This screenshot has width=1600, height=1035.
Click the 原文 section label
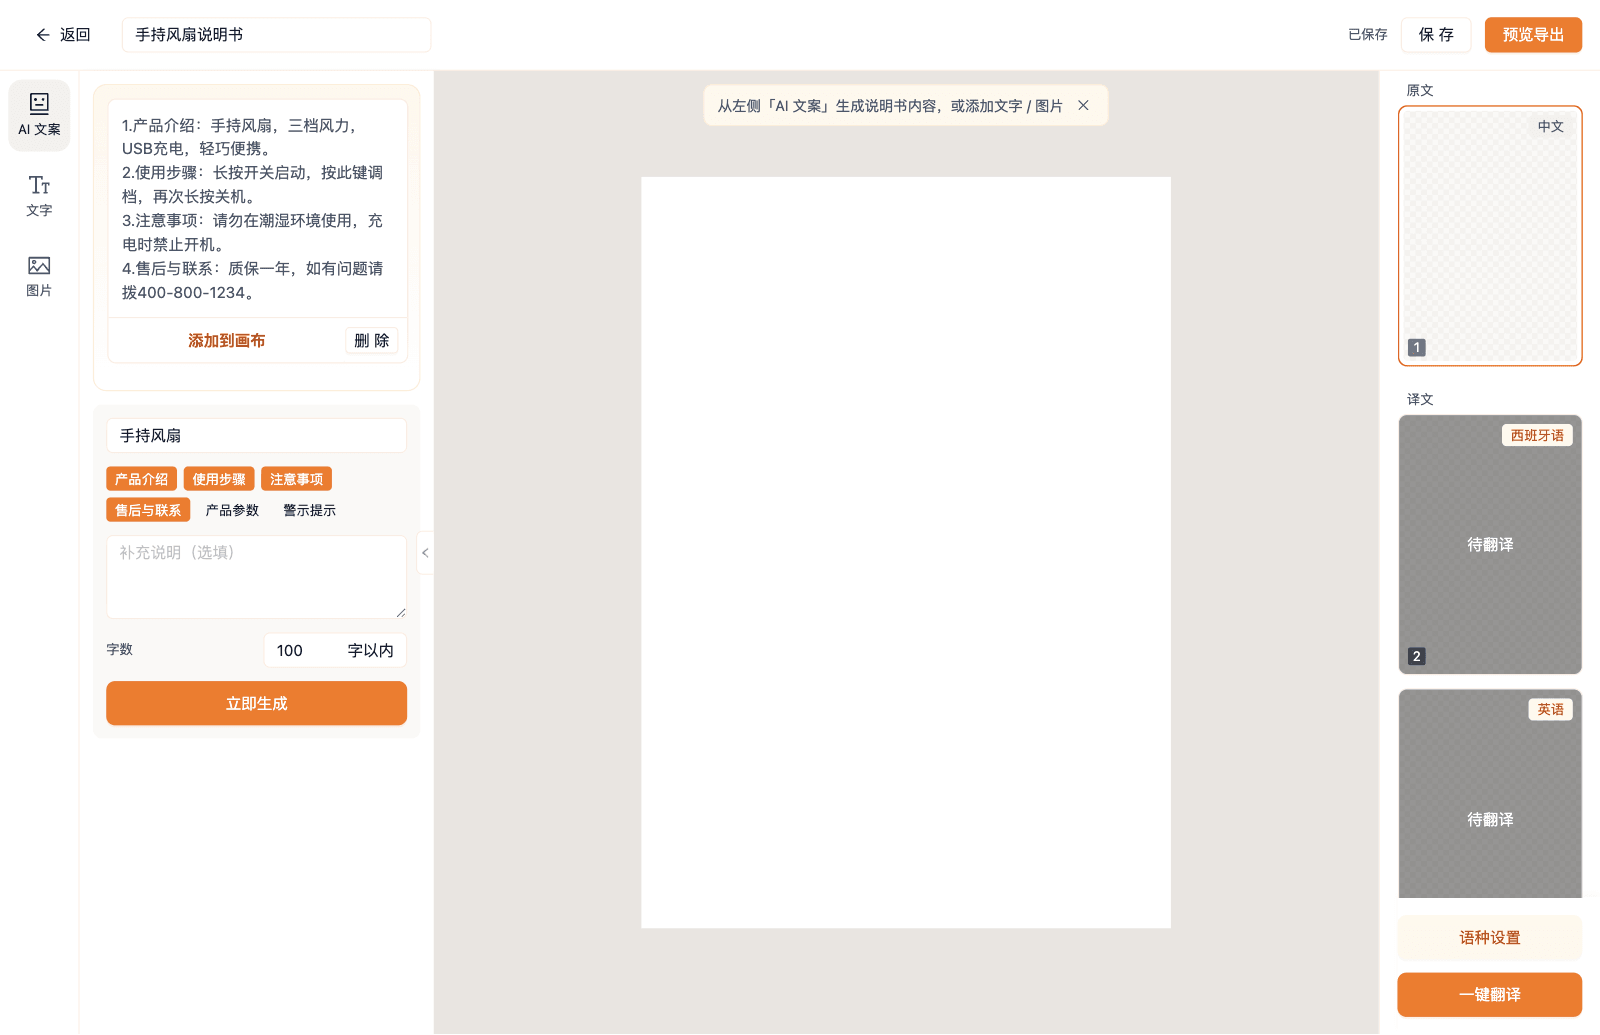coord(1420,90)
